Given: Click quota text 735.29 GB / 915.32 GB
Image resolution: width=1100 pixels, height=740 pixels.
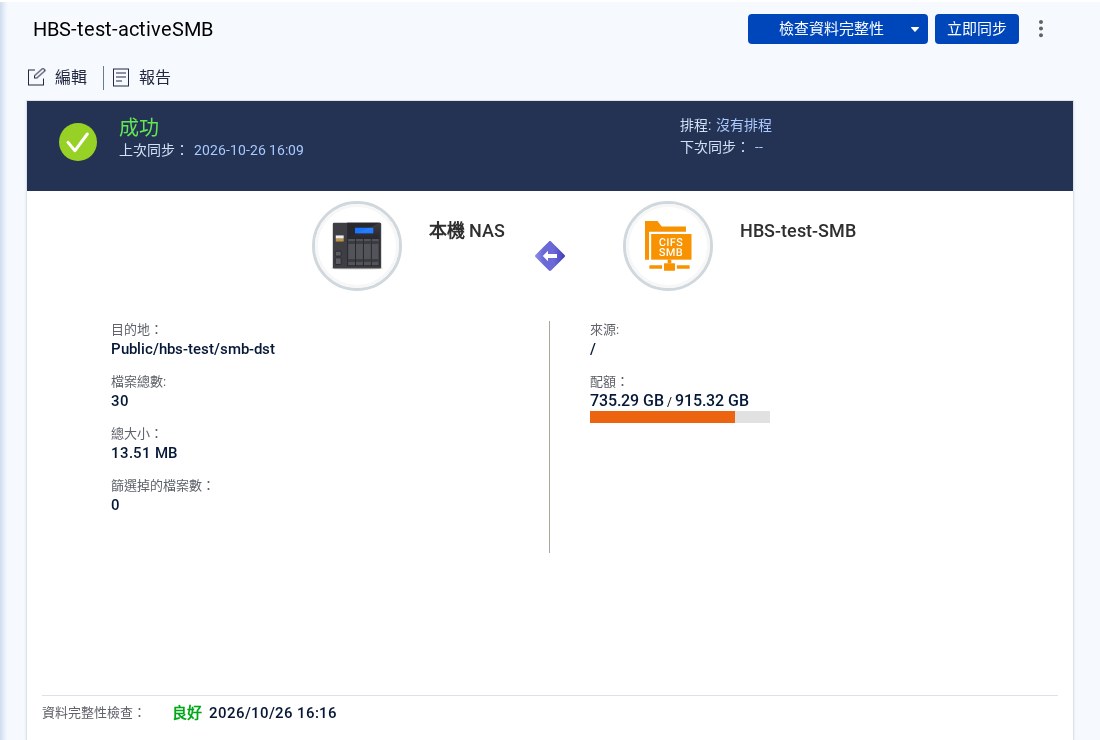Looking at the screenshot, I should 669,401.
